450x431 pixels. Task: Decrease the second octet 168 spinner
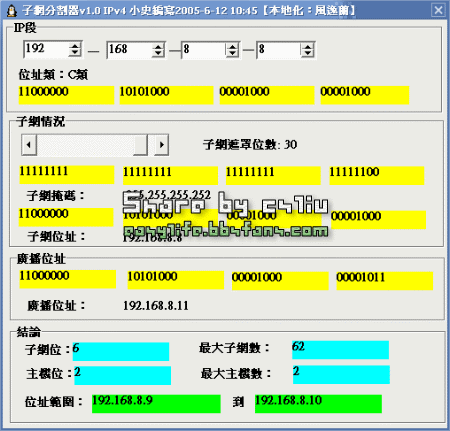tap(158, 53)
